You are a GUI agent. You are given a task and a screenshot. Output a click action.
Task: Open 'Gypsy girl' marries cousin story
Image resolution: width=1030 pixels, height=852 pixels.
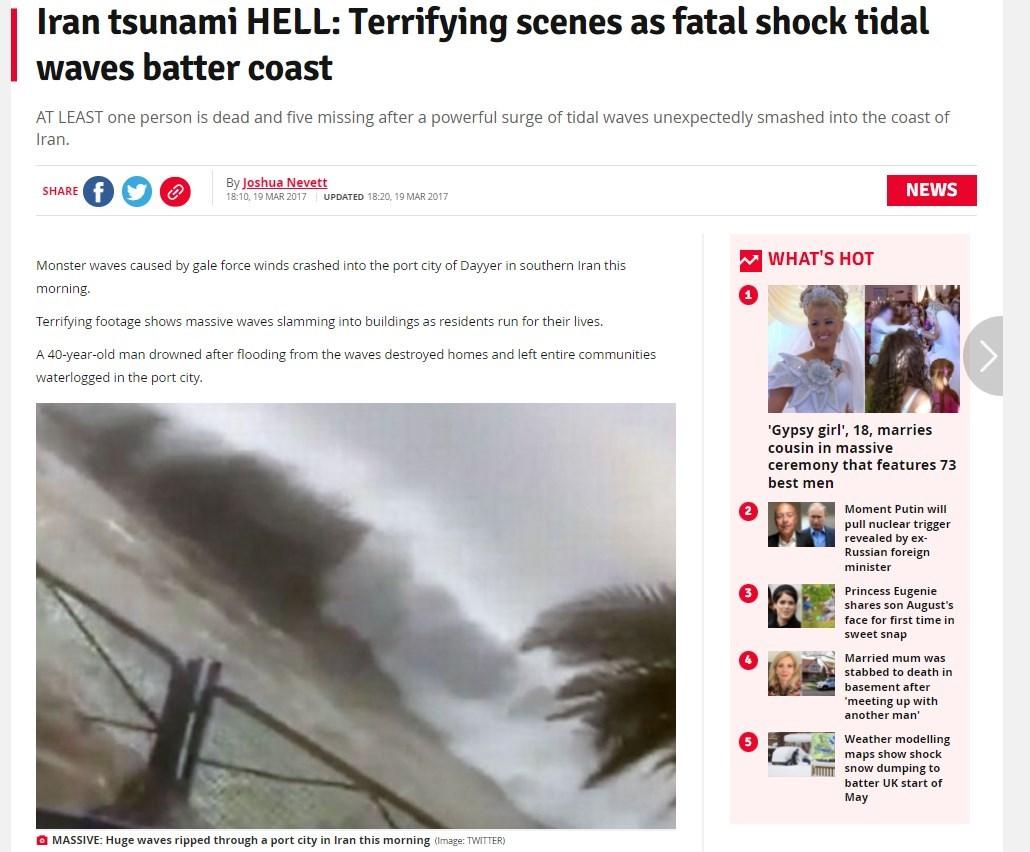tap(862, 456)
